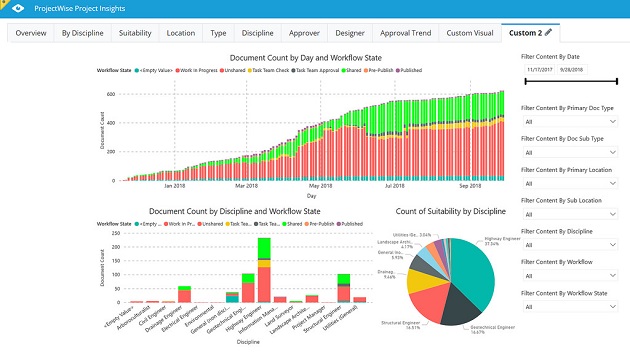Open the Overview tab
The height and width of the screenshot is (360, 630).
tap(31, 33)
